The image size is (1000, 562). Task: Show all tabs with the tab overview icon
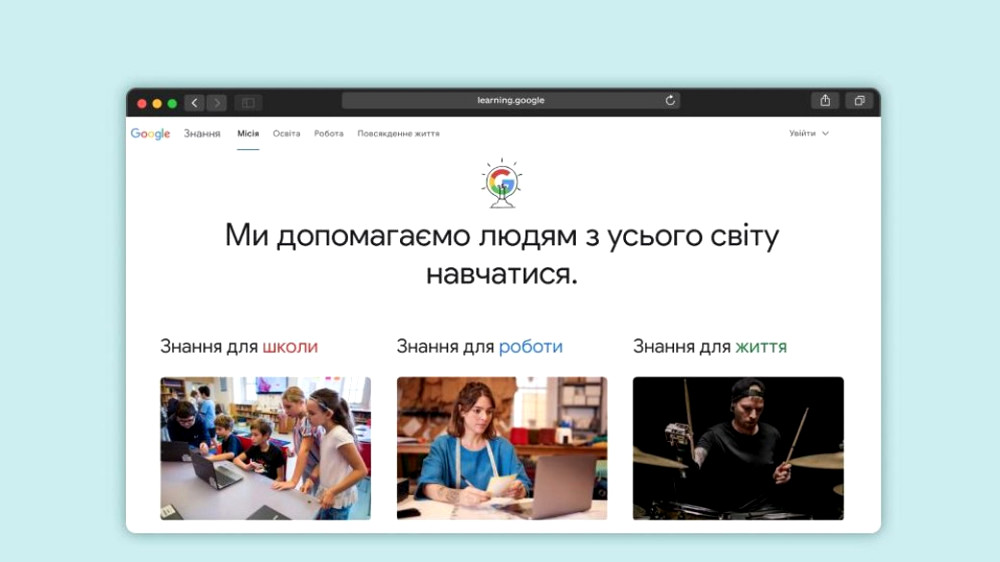(859, 101)
